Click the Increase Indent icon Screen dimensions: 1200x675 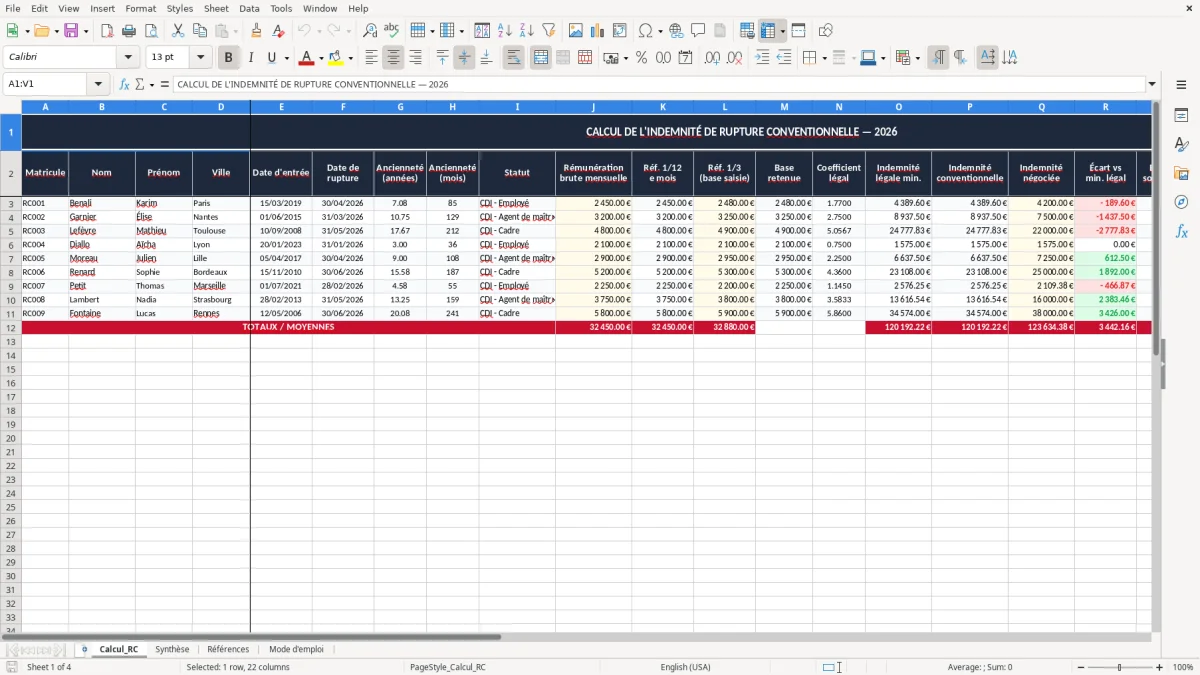click(x=762, y=58)
